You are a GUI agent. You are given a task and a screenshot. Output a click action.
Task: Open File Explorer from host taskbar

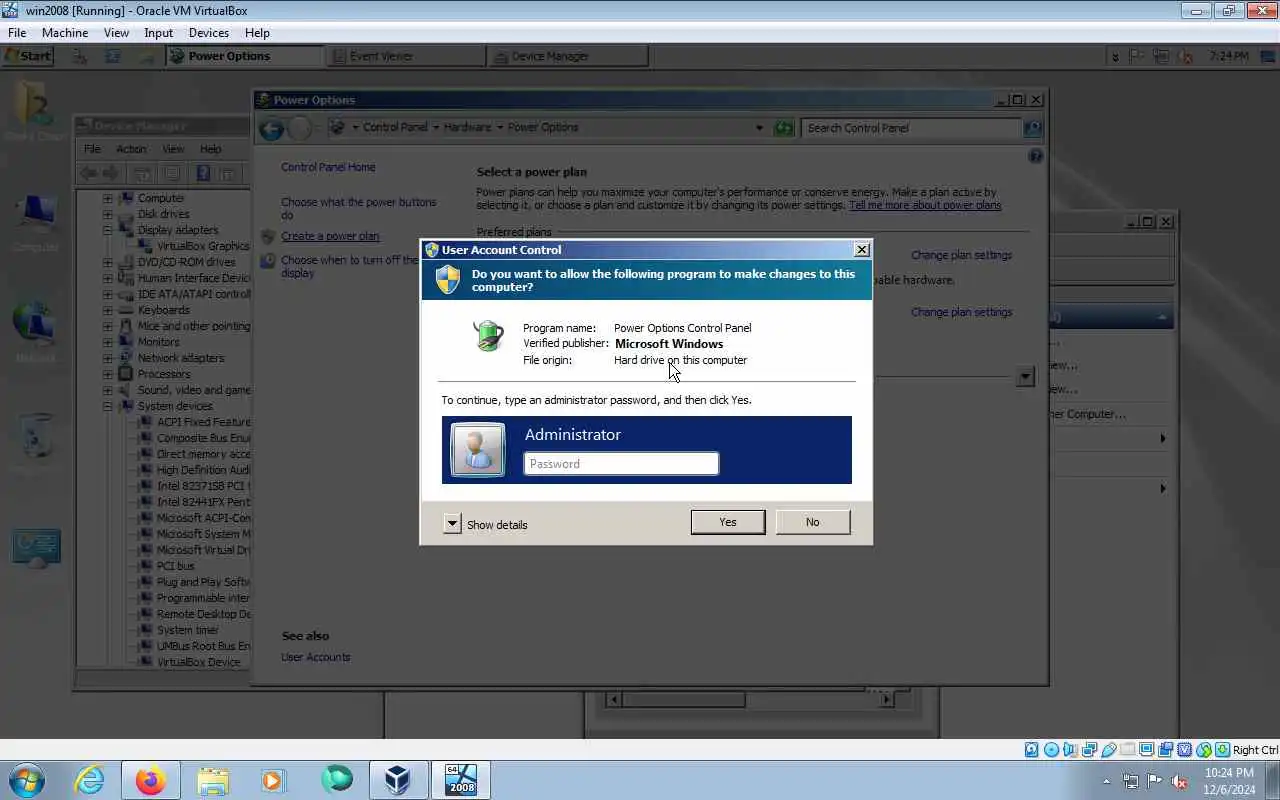pyautogui.click(x=213, y=780)
